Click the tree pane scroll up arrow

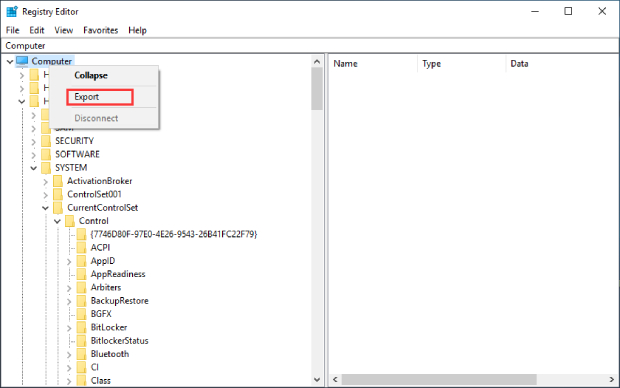[x=317, y=61]
